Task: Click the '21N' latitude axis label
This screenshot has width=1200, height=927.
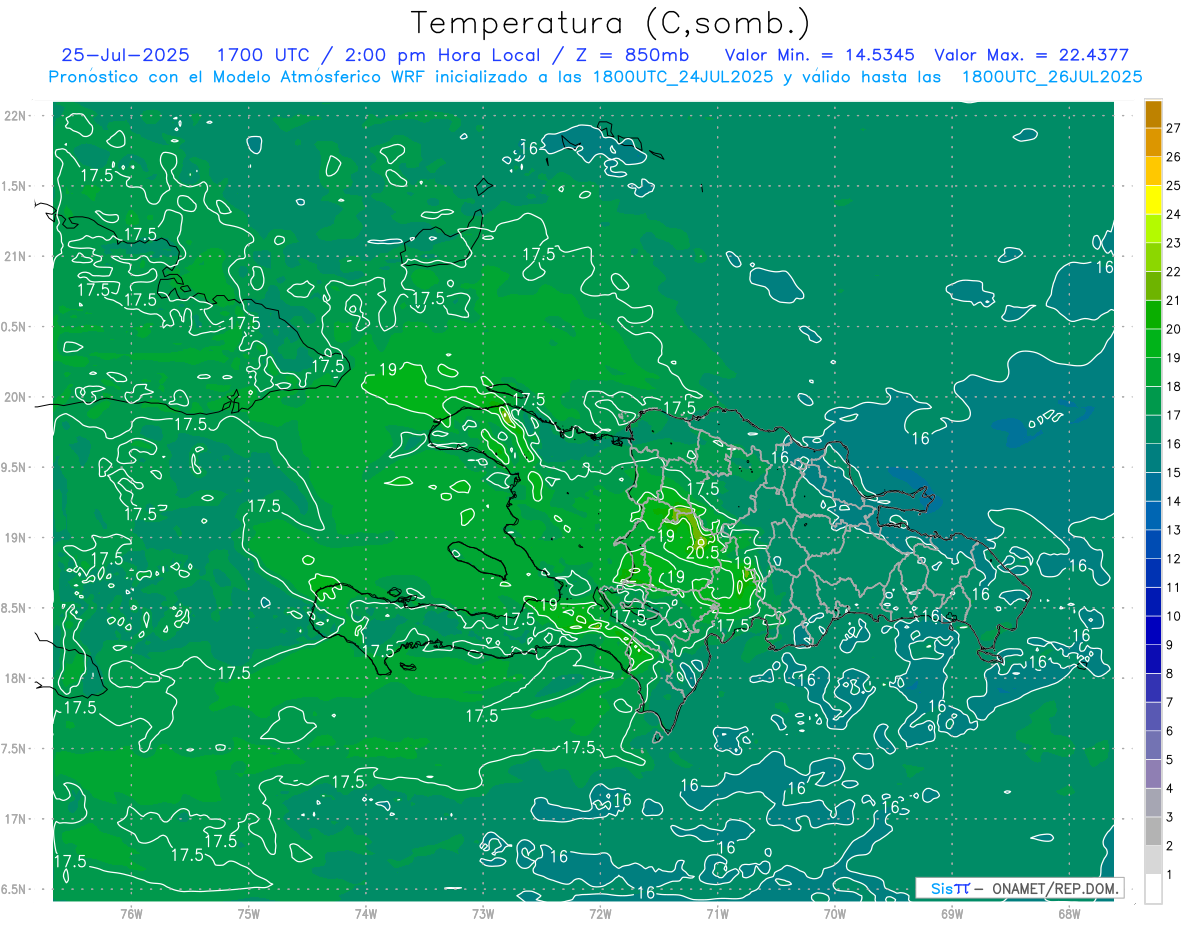Action: pos(15,256)
